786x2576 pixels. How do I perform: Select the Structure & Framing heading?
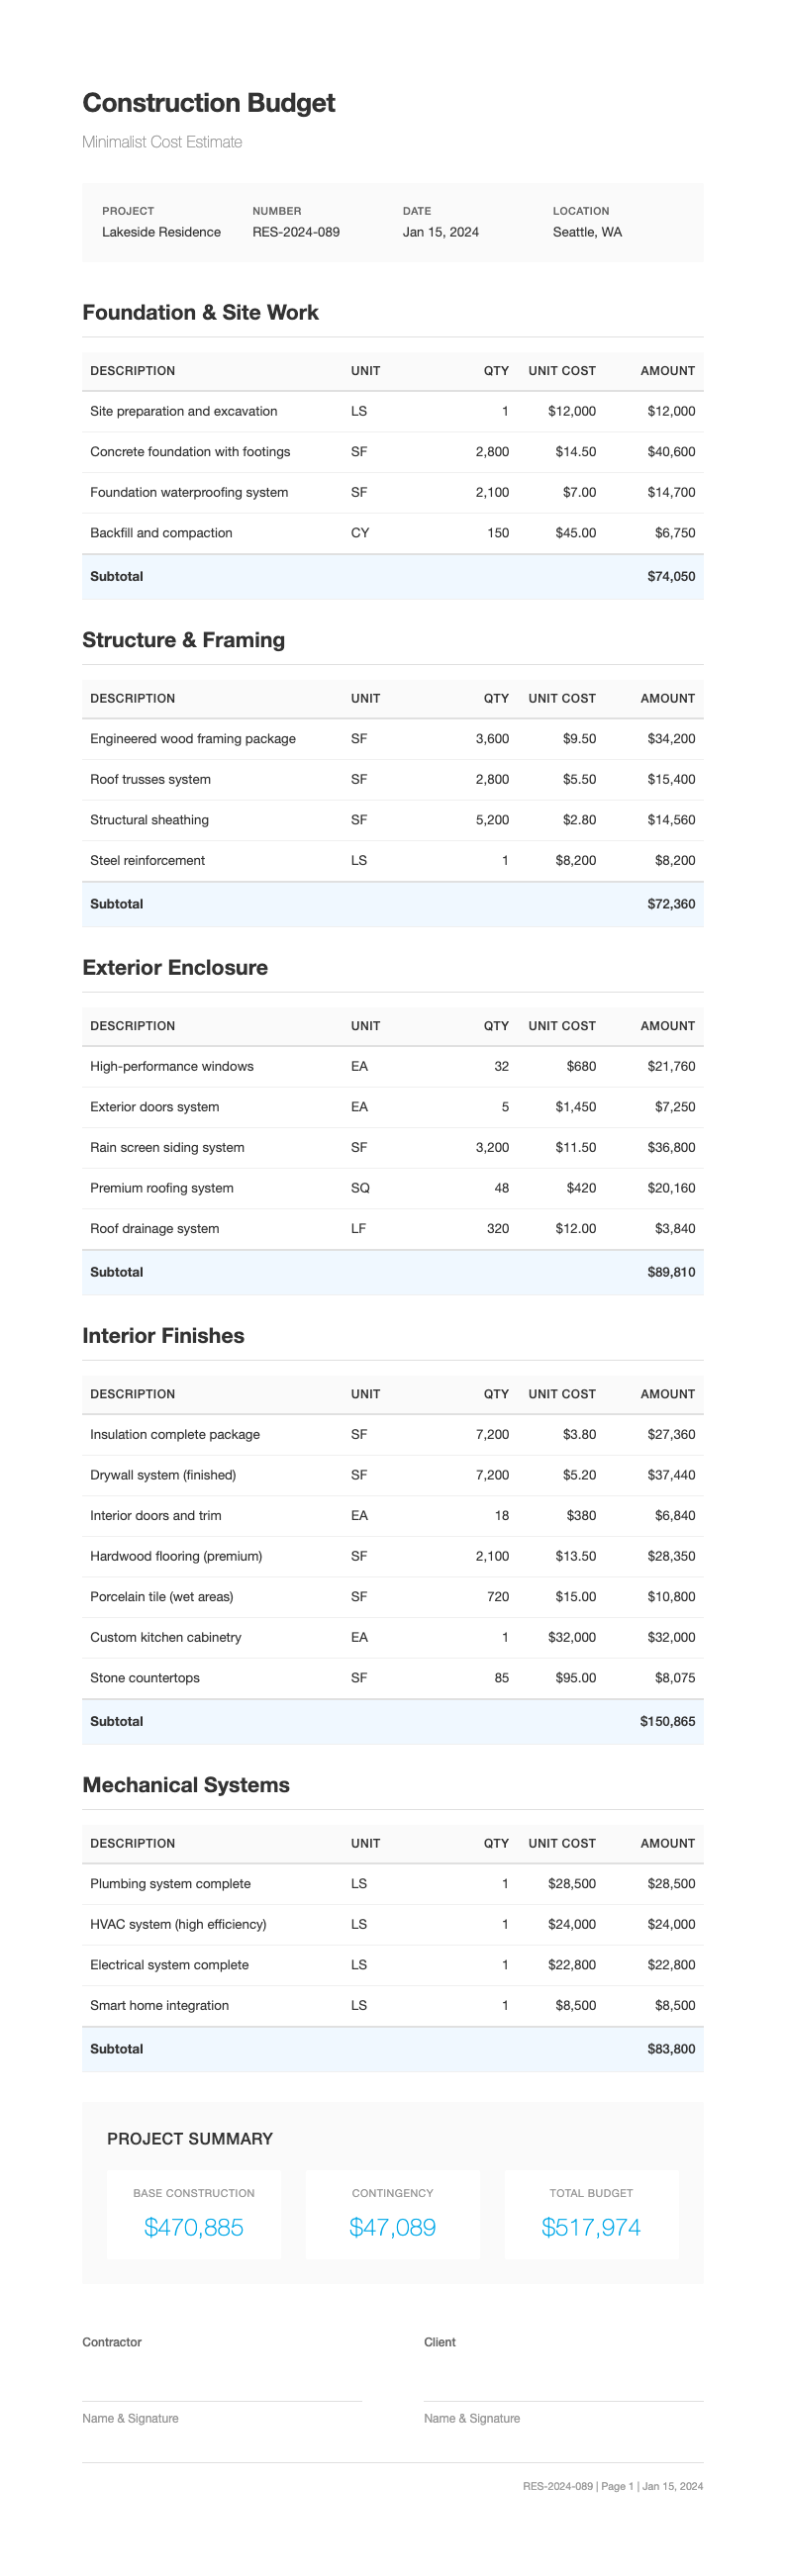point(183,640)
